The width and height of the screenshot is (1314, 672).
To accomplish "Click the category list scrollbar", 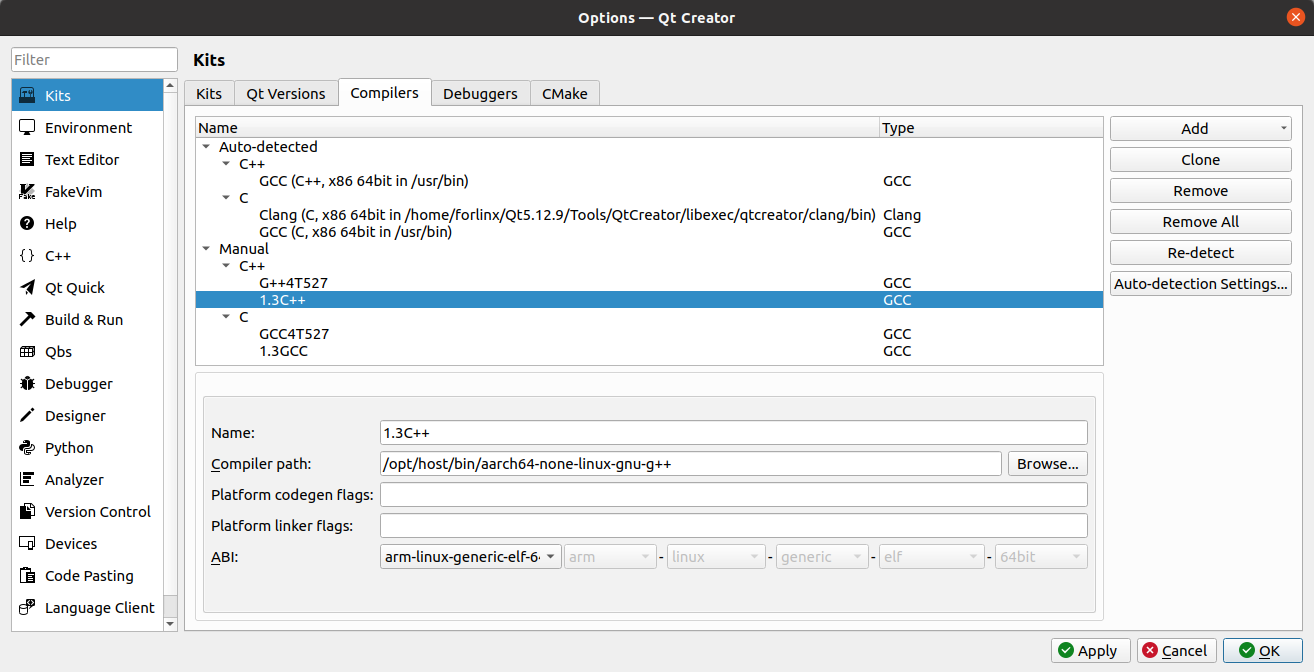I will (x=170, y=355).
